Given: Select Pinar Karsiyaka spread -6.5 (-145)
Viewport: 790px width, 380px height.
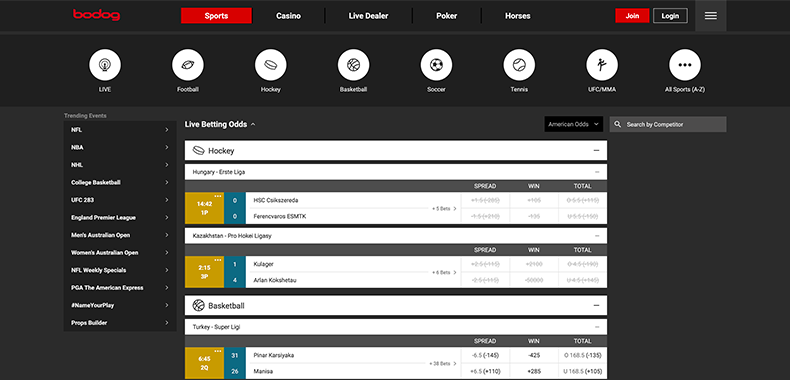Looking at the screenshot, I should click(485, 355).
